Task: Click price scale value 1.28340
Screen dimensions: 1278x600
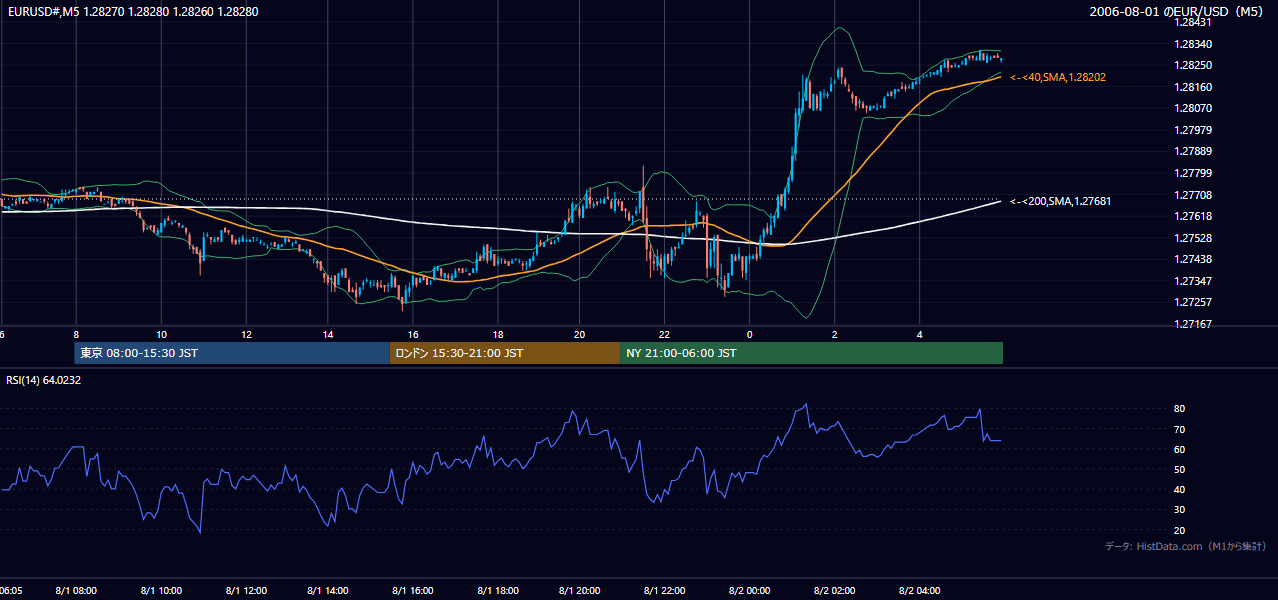Action: pyautogui.click(x=1192, y=44)
